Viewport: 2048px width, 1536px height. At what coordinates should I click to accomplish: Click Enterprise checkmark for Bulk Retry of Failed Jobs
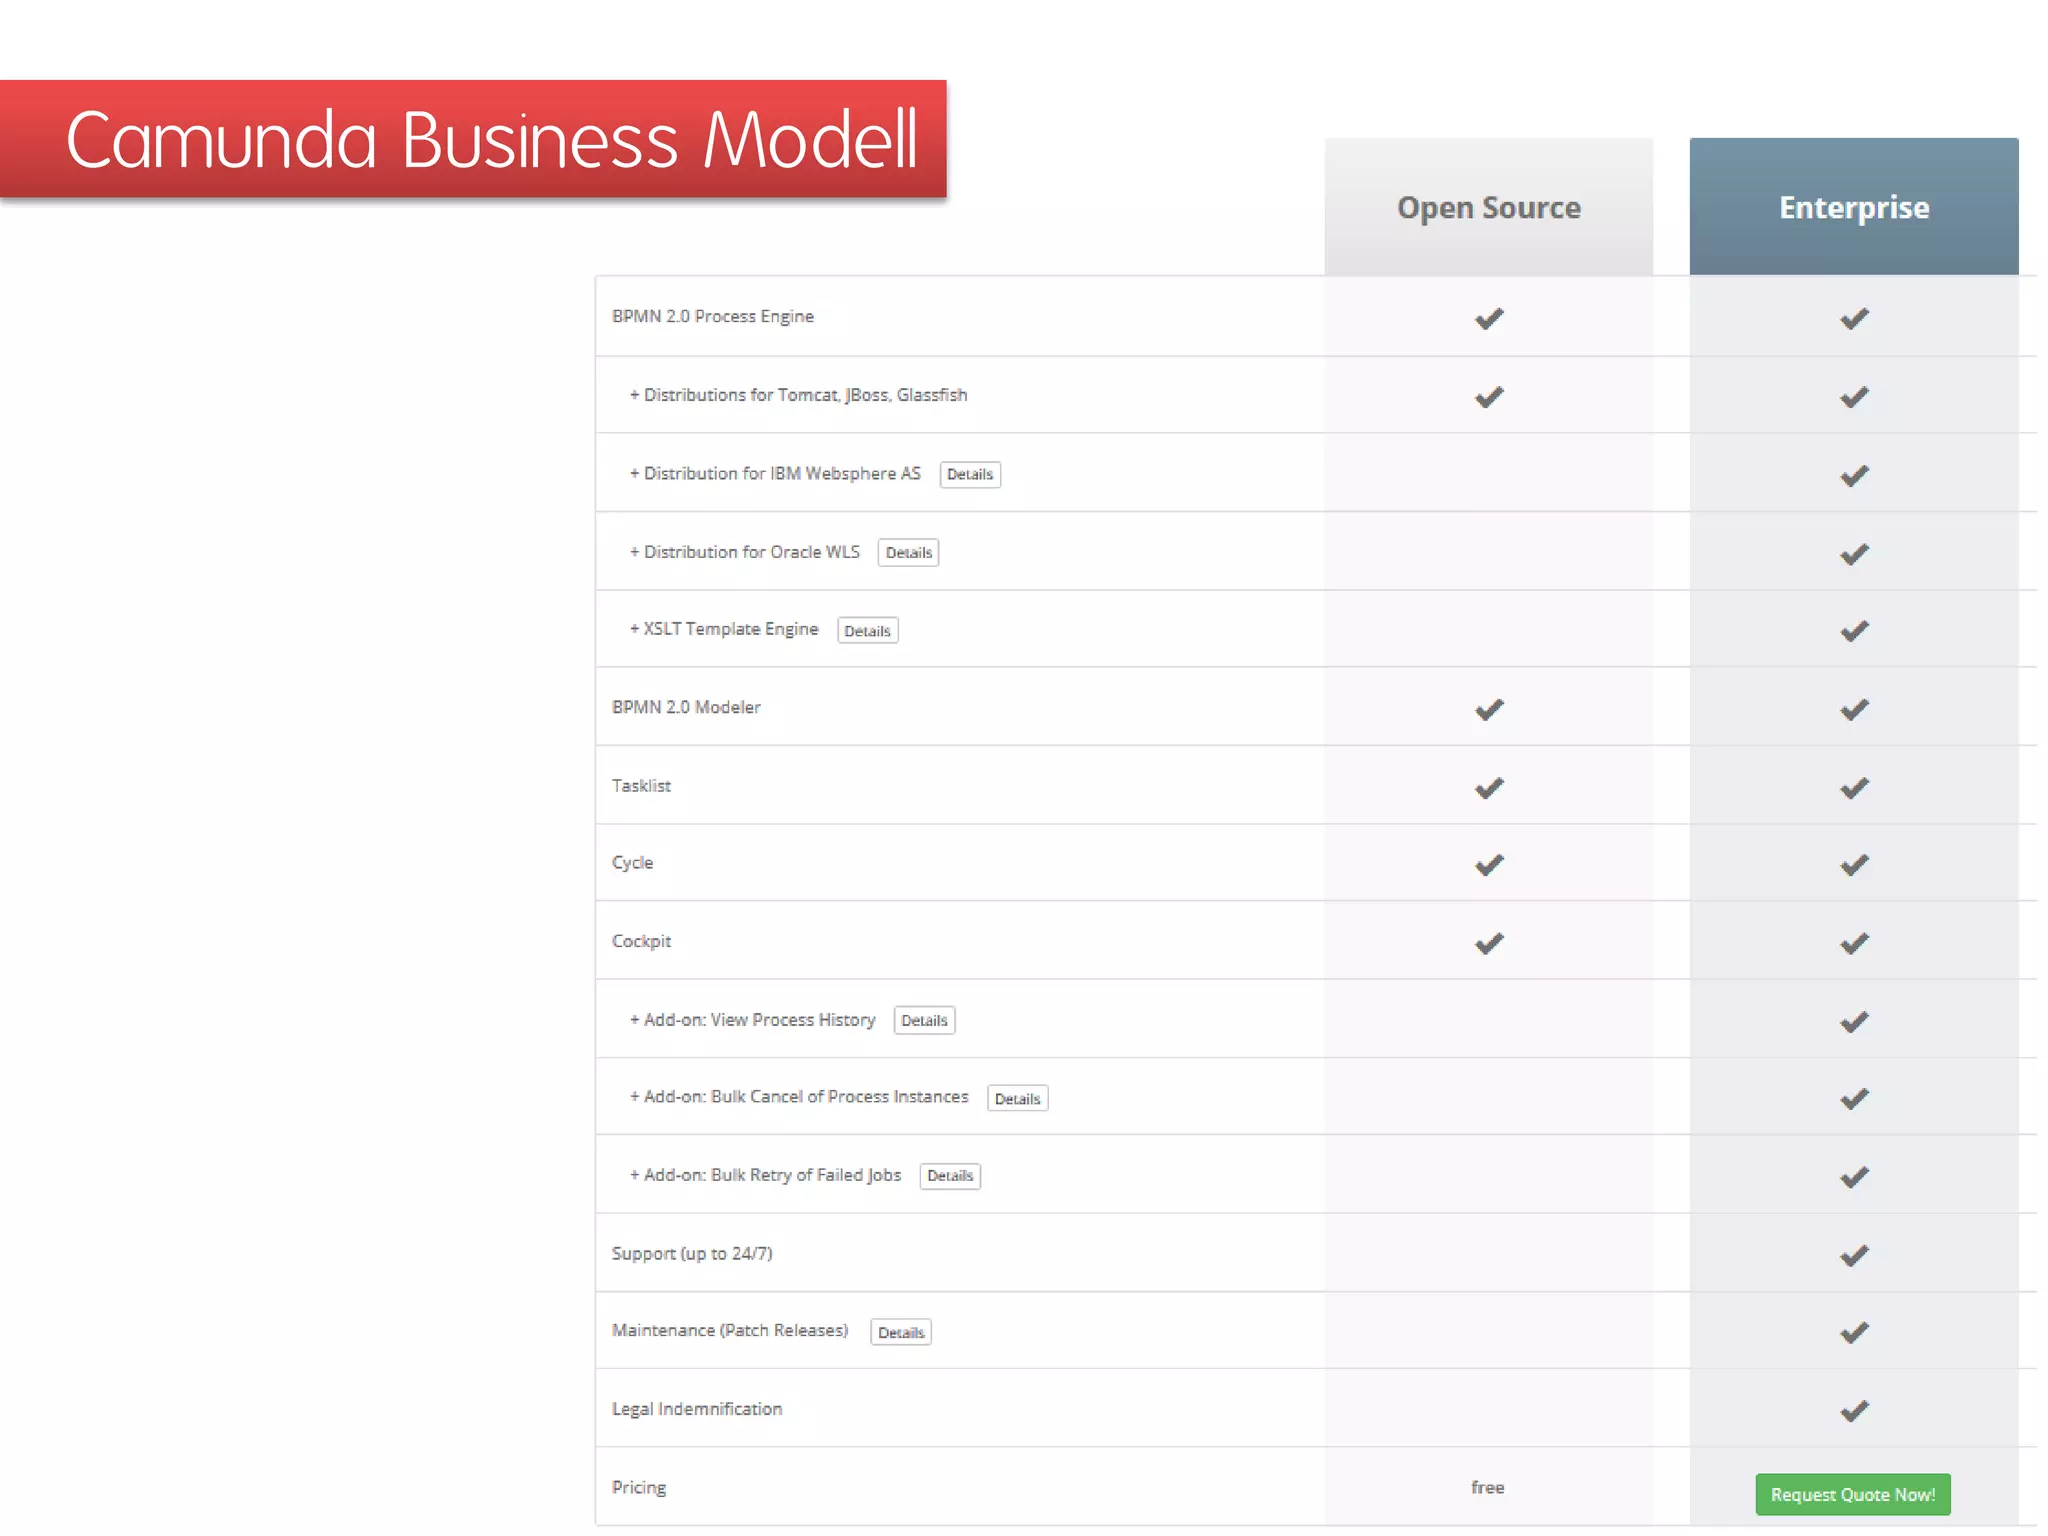1854,1177
